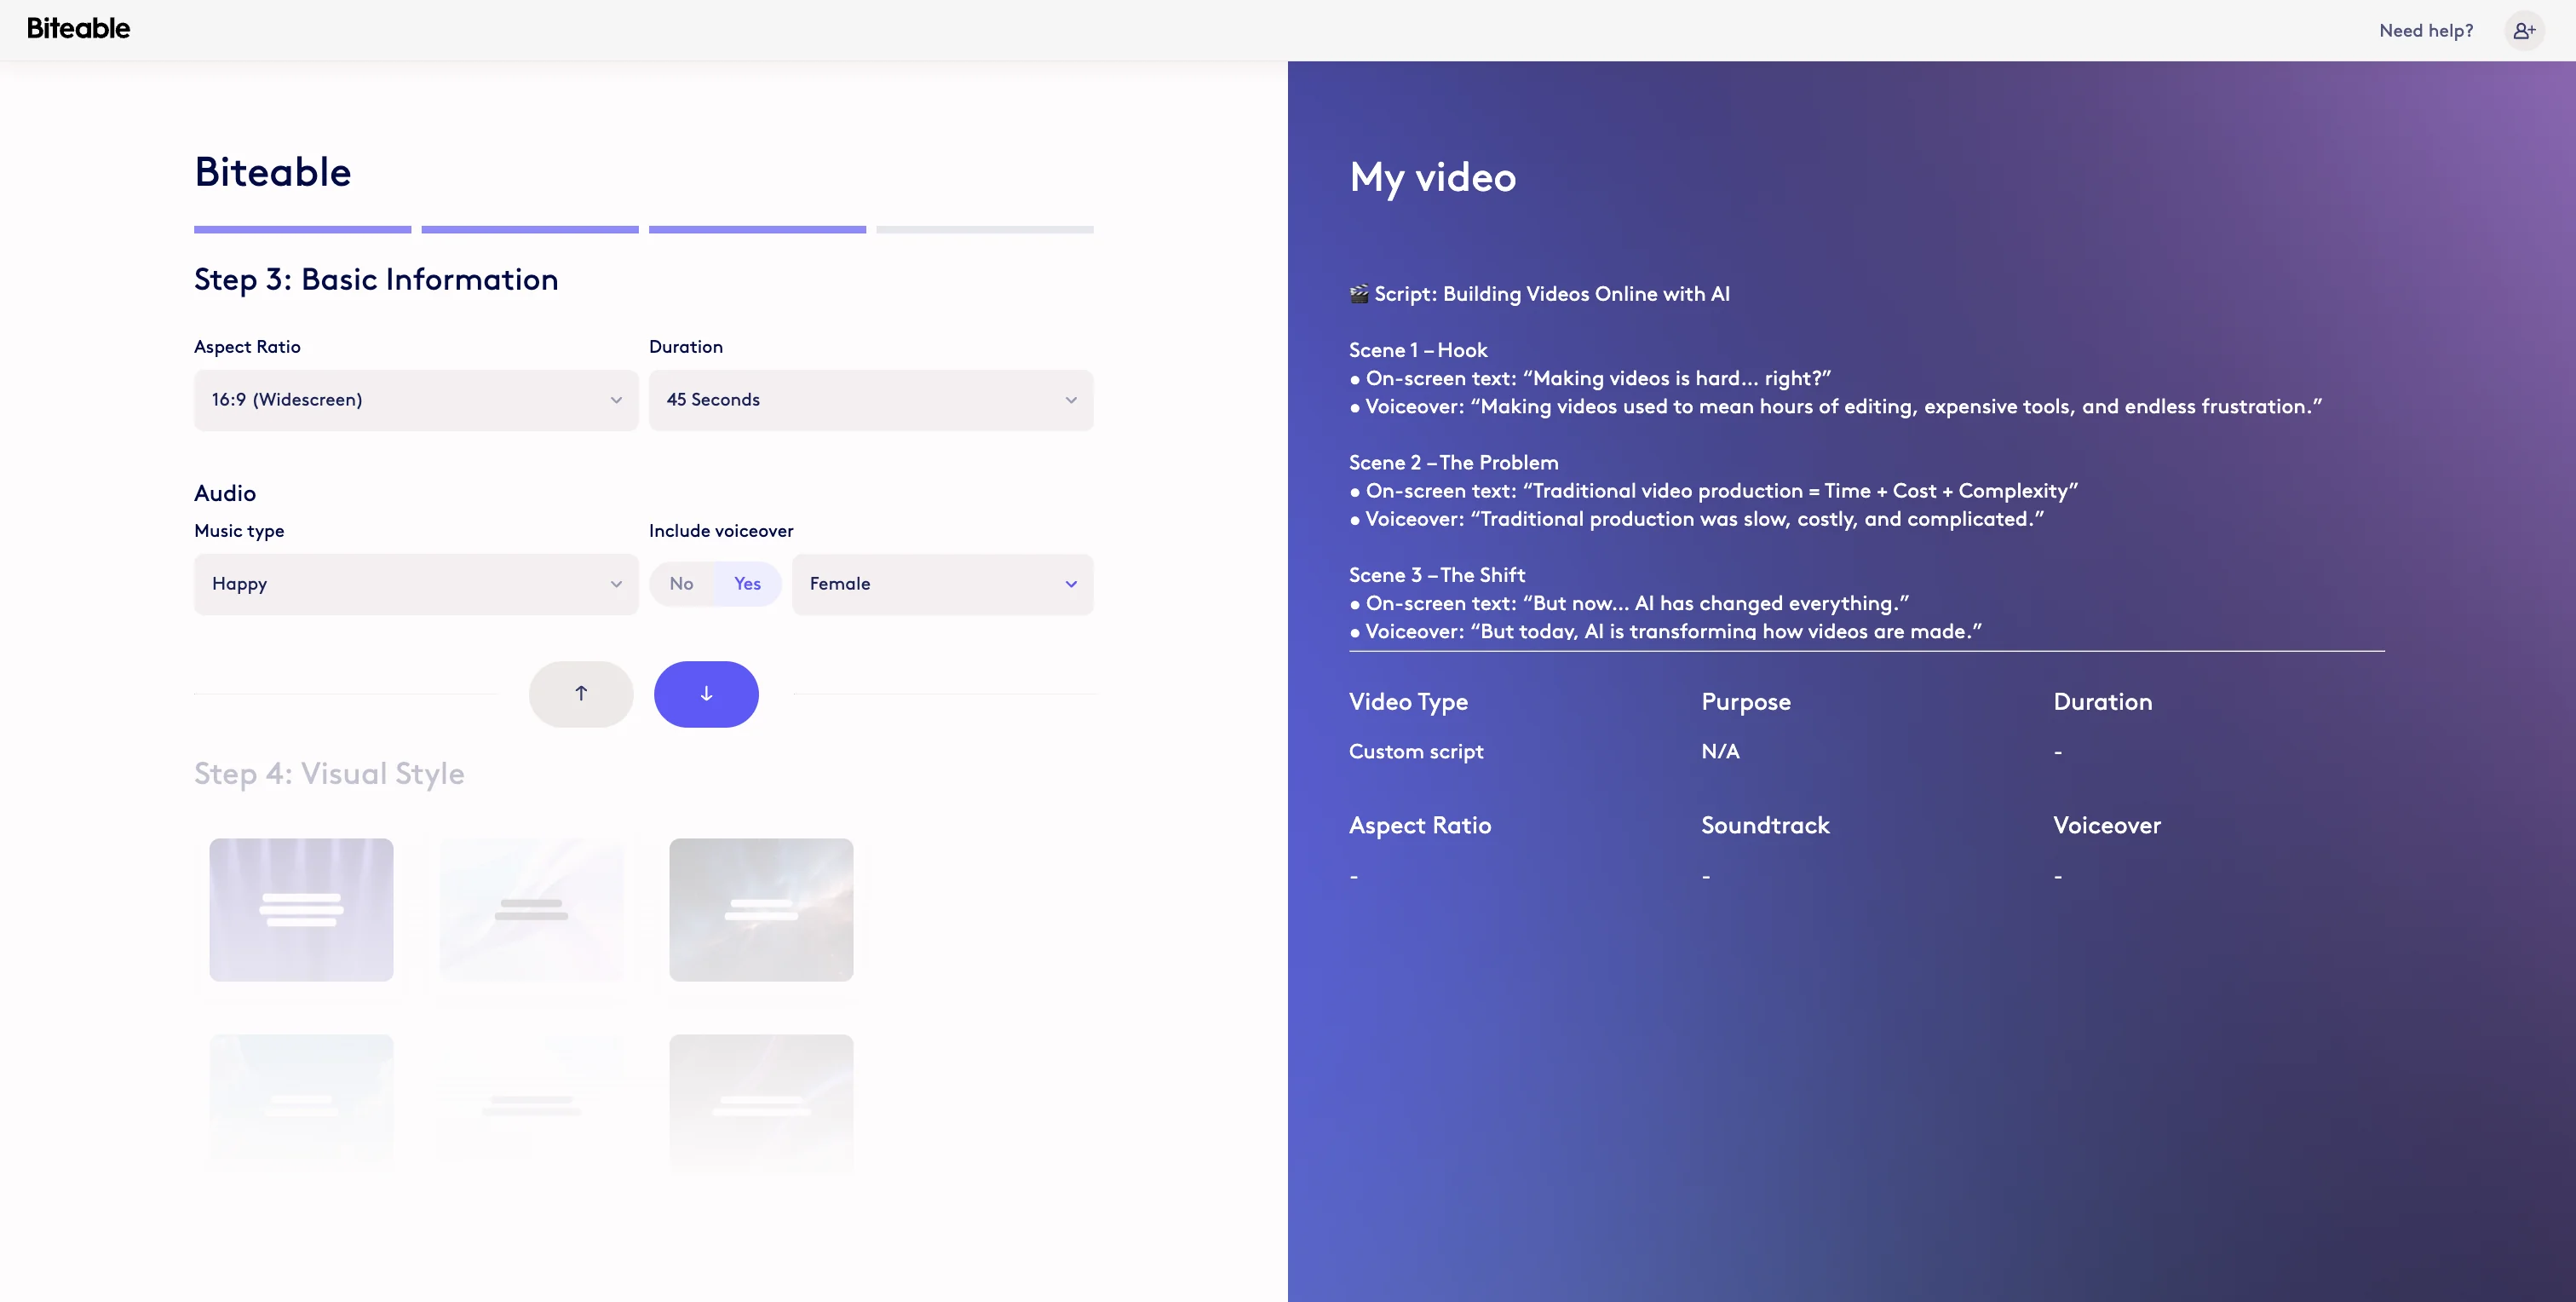Open the Aspect Ratio dropdown

pos(415,400)
